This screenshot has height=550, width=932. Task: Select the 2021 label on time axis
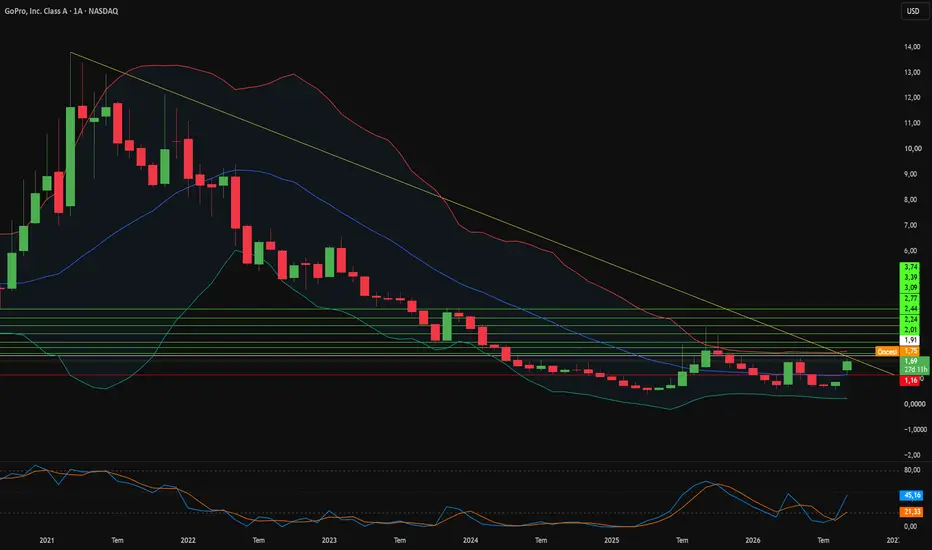(x=47, y=540)
